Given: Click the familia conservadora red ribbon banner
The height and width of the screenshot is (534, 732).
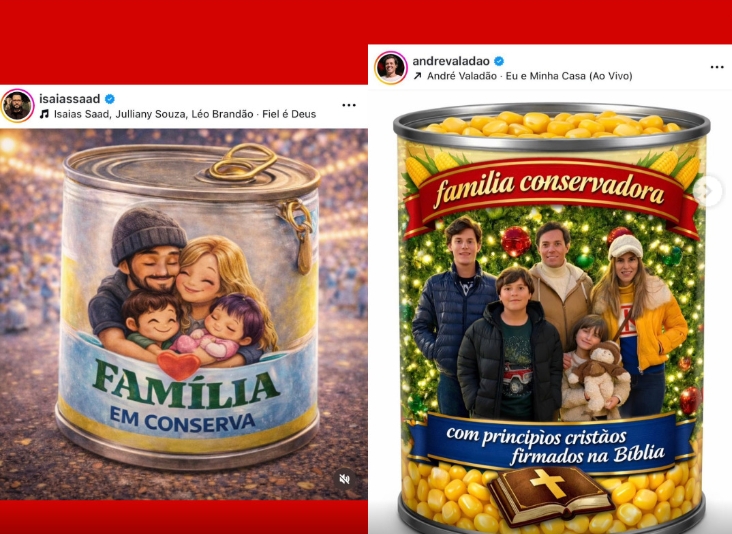Looking at the screenshot, I should pyautogui.click(x=551, y=195).
